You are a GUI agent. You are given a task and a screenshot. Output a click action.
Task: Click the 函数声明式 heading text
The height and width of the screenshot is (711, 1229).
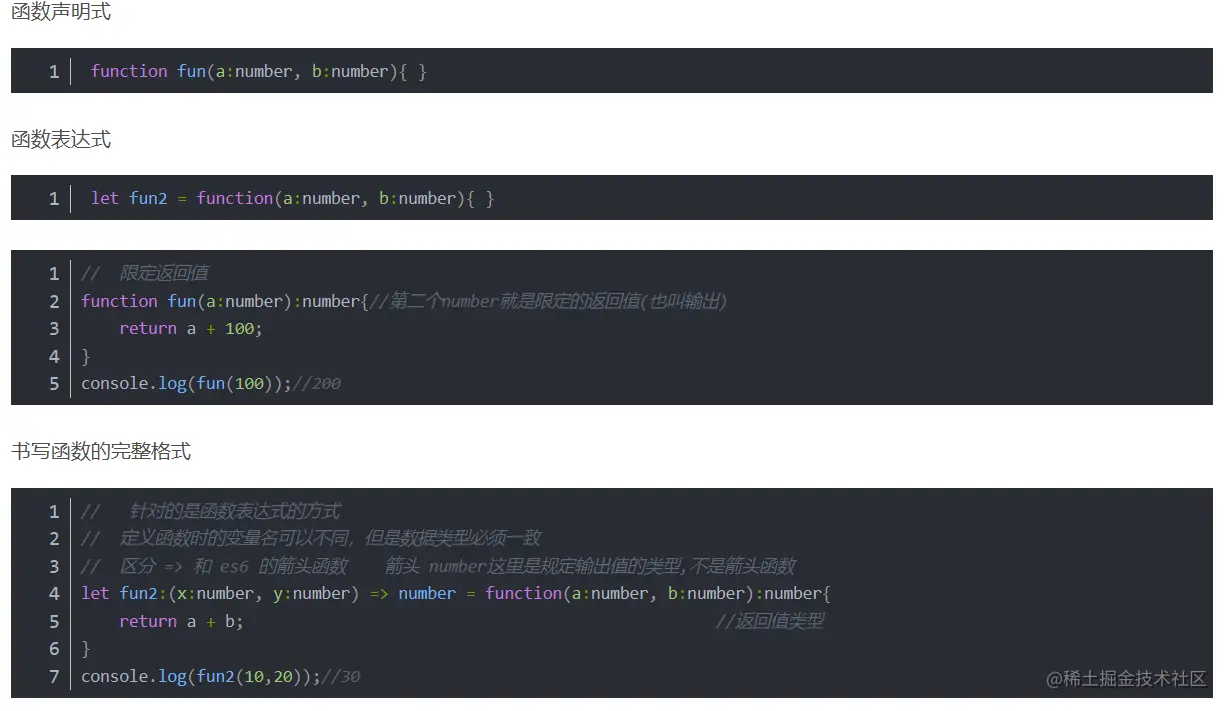coord(61,13)
